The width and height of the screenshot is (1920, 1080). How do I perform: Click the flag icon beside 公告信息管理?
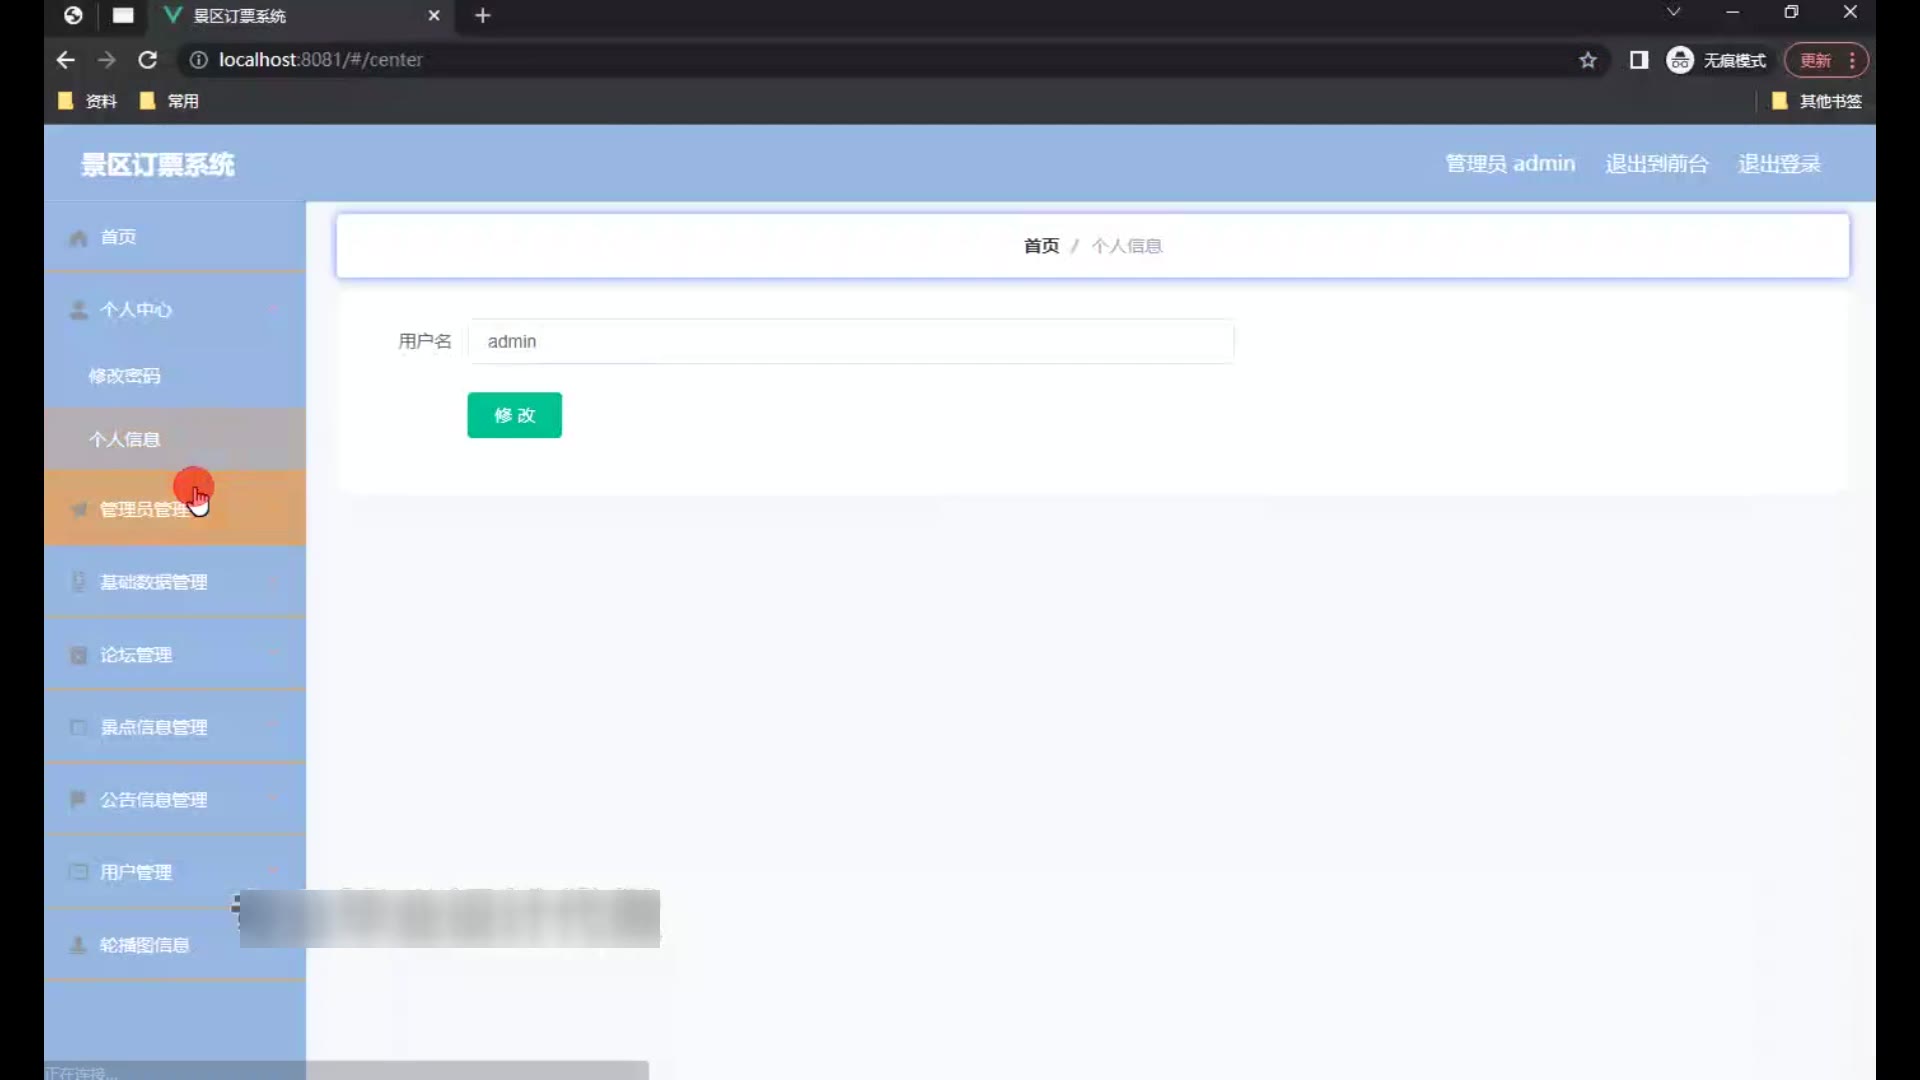[78, 799]
